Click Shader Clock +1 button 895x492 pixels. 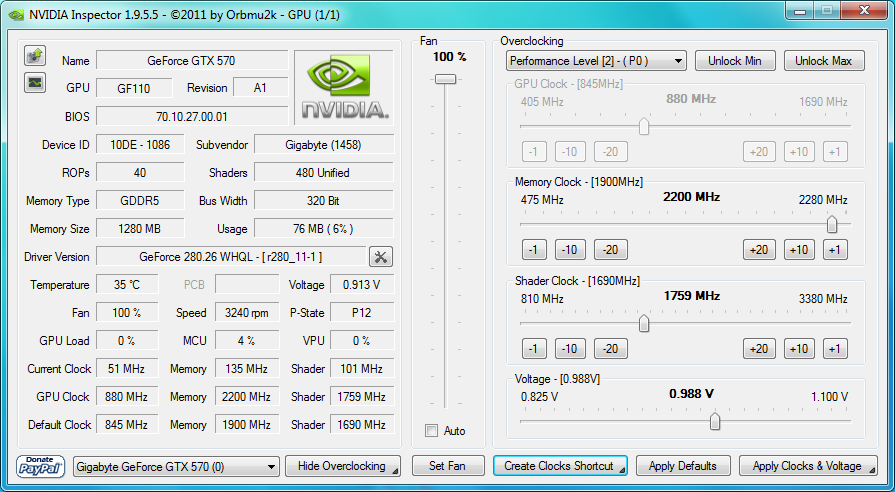pyautogui.click(x=835, y=349)
